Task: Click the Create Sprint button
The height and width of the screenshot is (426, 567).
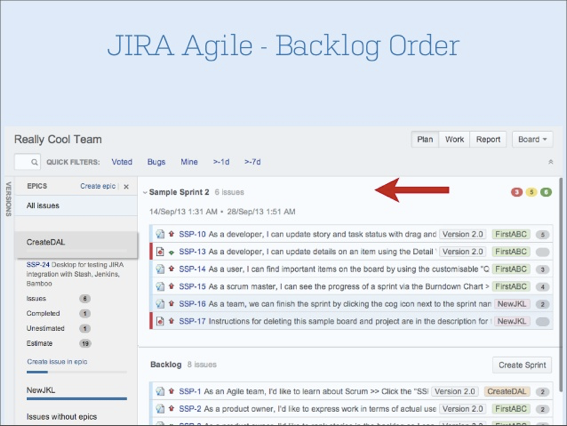Action: coord(522,365)
